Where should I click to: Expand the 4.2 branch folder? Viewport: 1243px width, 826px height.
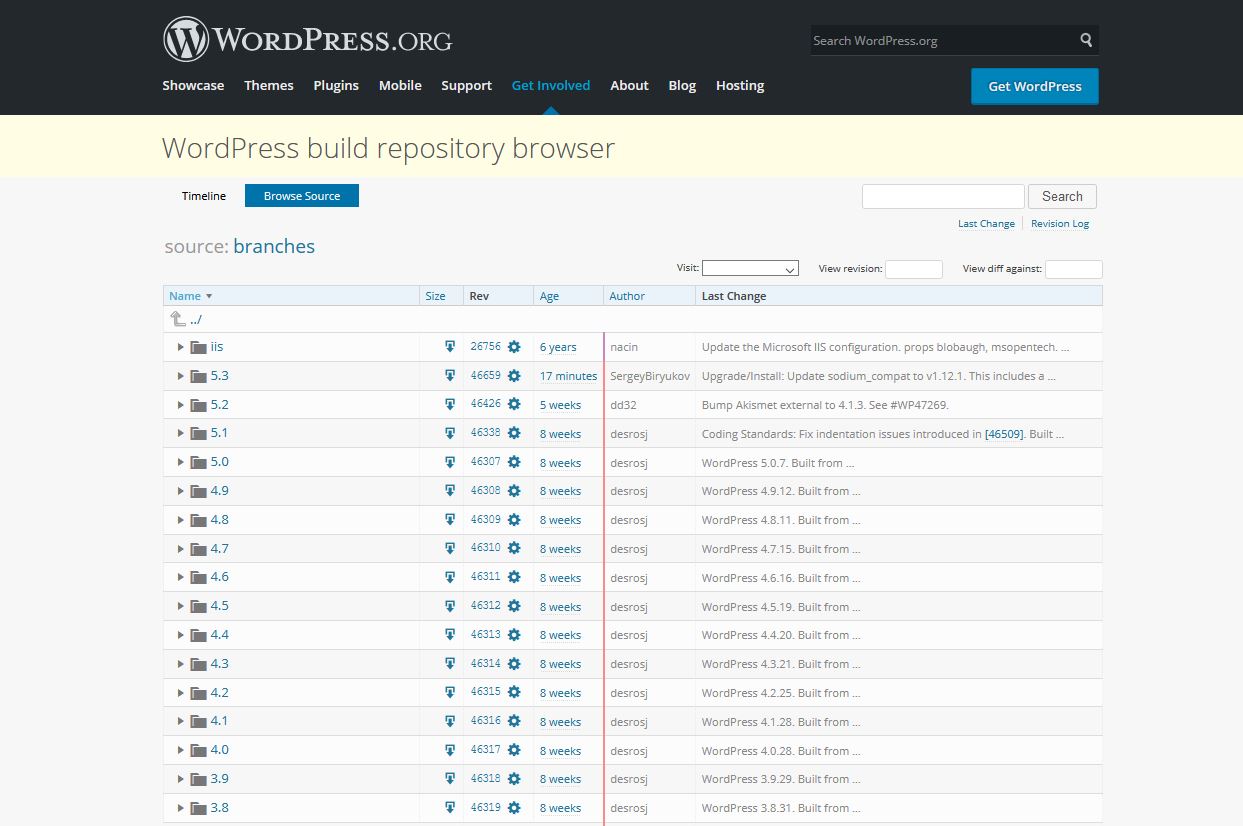[x=181, y=693]
